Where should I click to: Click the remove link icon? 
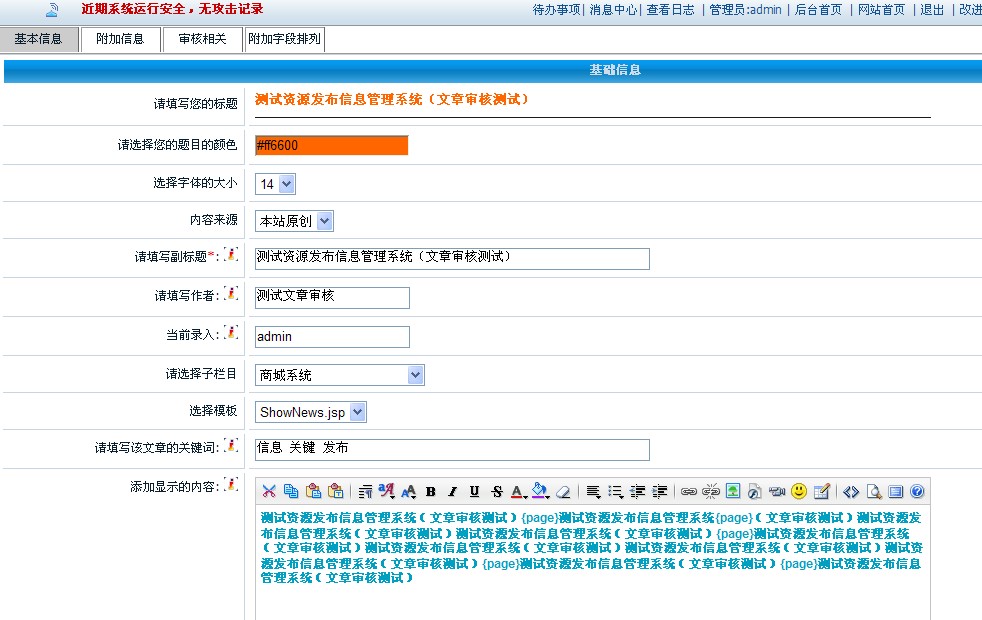(711, 492)
